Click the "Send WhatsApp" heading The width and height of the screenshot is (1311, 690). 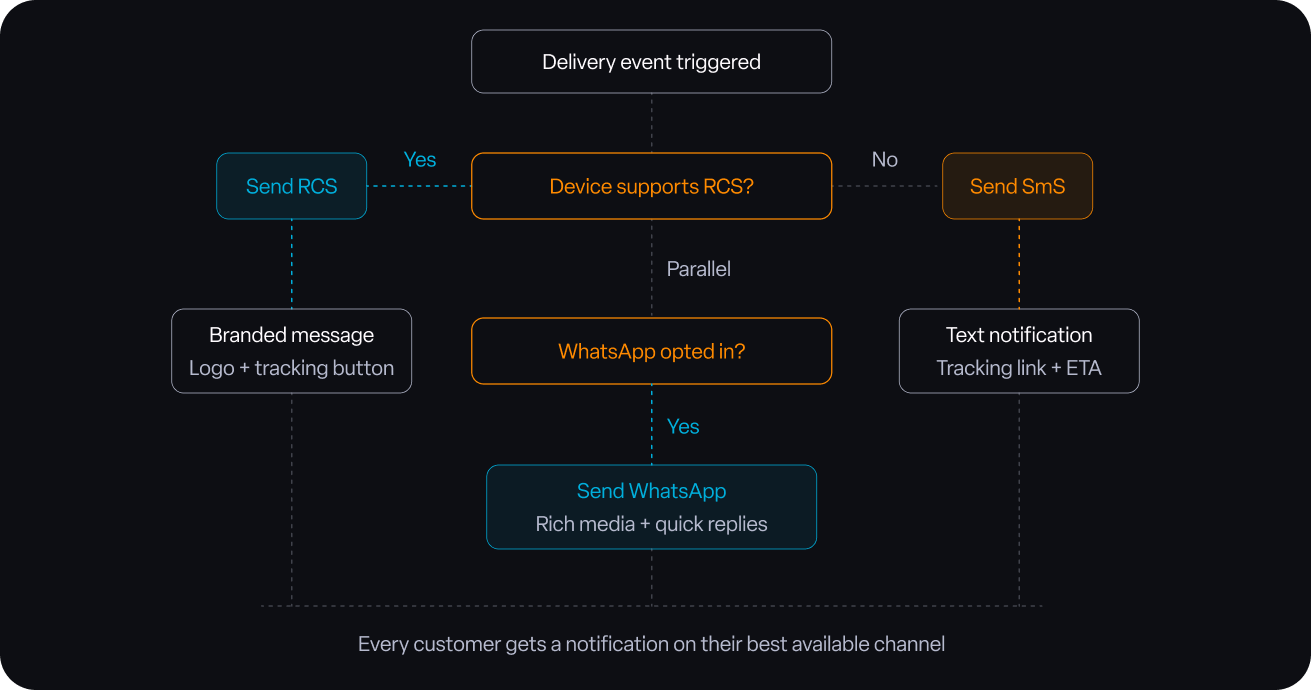[651, 491]
